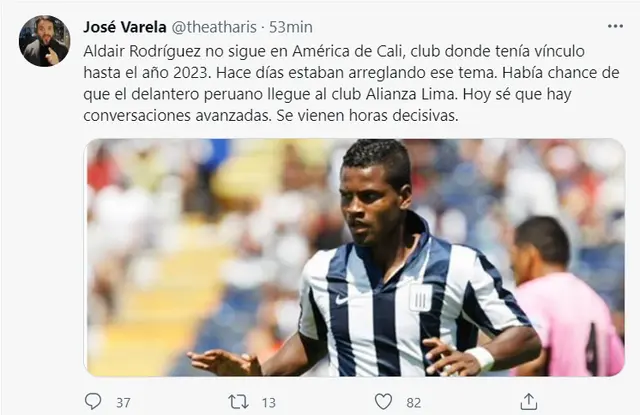This screenshot has width=640, height=415.
Task: Open the attached footballer photo
Action: click(354, 257)
